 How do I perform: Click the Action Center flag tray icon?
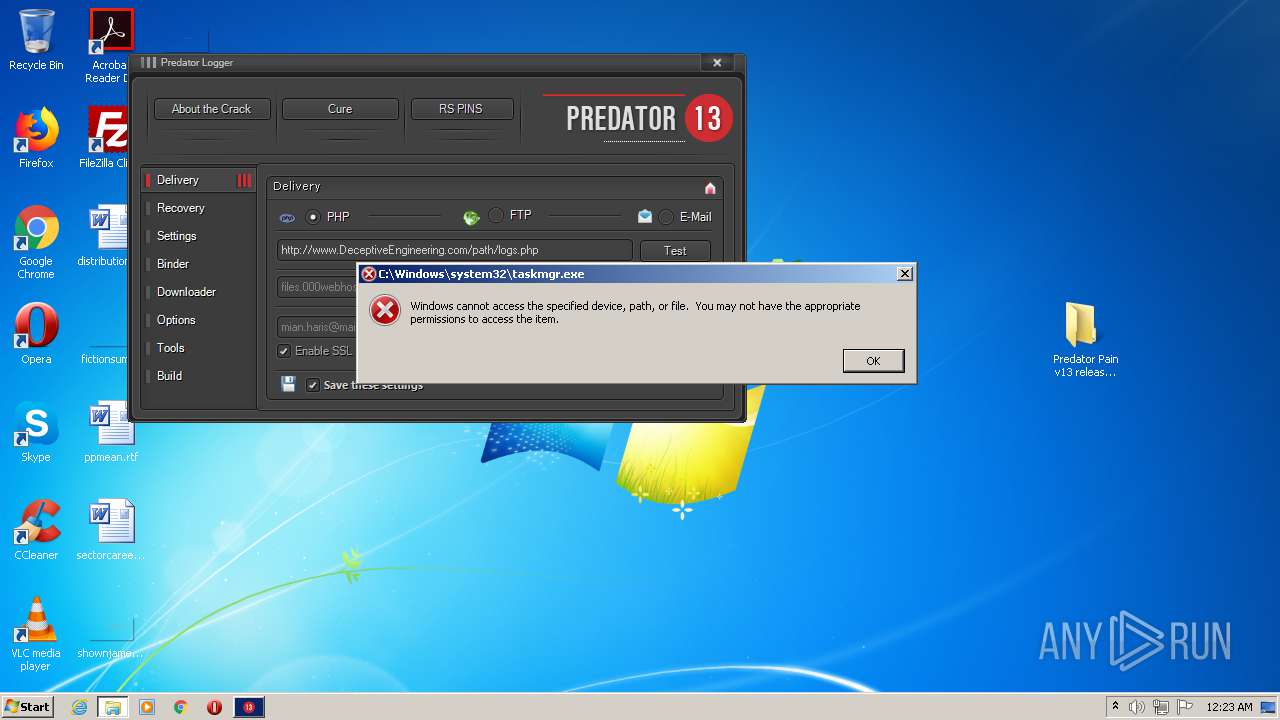[1185, 707]
